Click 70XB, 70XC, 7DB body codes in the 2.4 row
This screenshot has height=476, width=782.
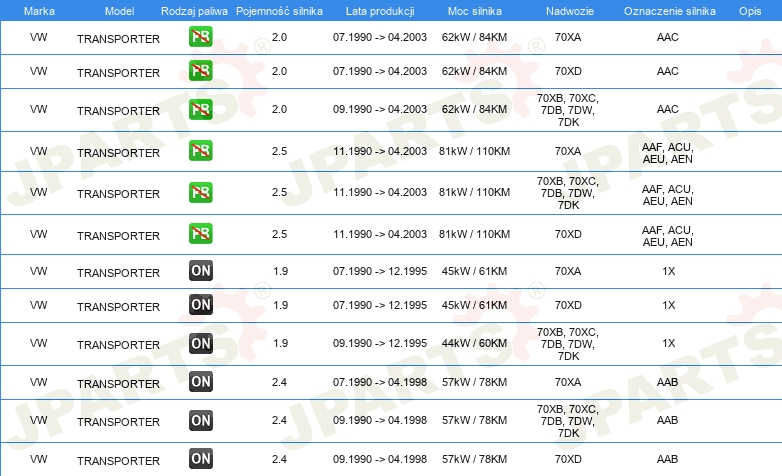[x=568, y=421]
